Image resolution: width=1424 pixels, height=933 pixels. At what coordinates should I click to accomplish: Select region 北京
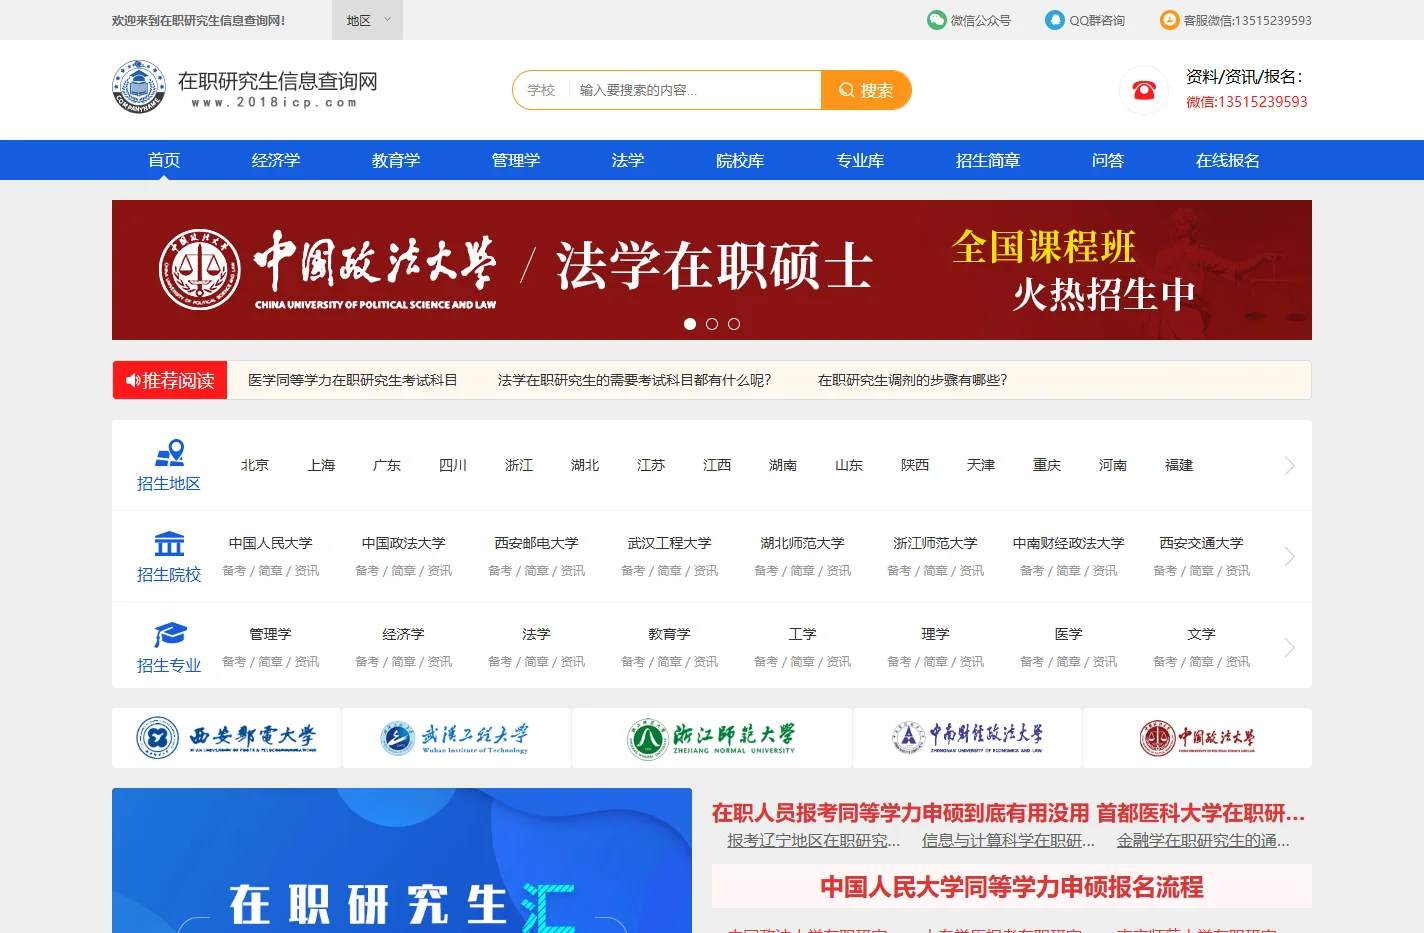coord(255,465)
